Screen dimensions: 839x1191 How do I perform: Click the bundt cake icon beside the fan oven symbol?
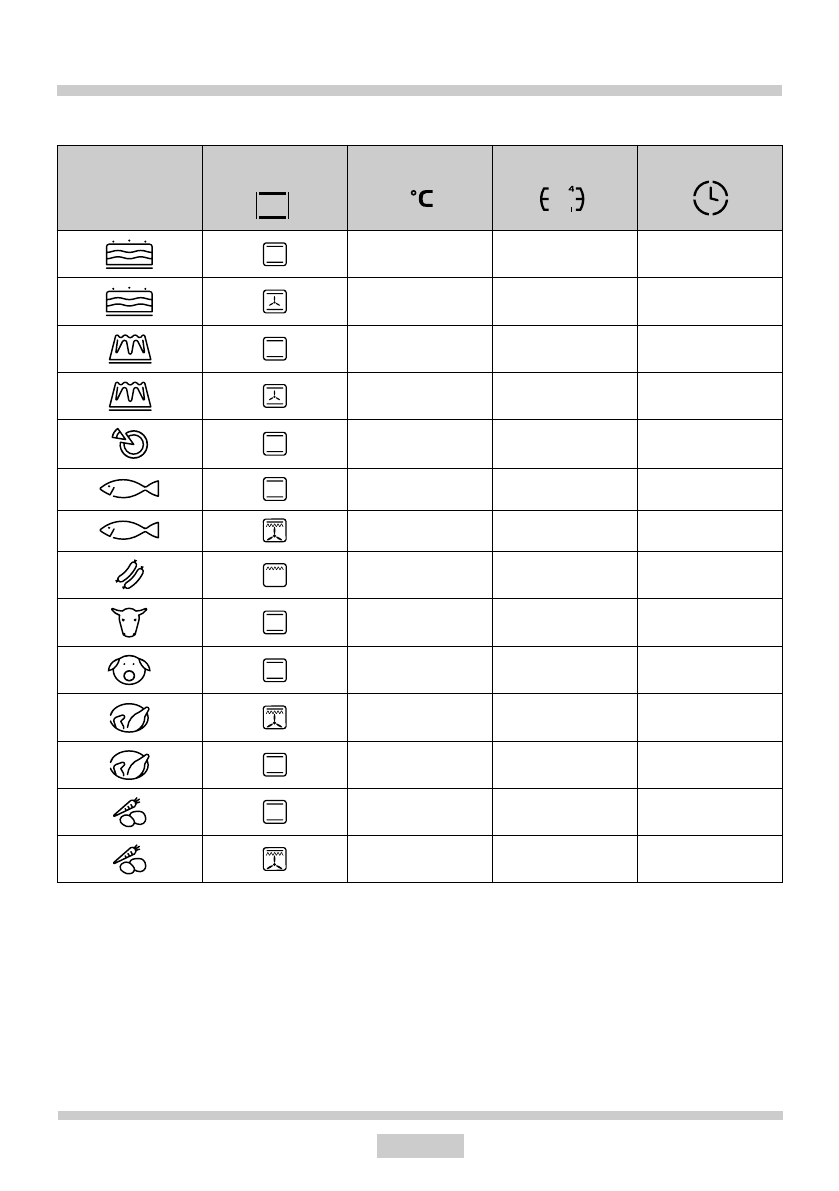[x=129, y=396]
